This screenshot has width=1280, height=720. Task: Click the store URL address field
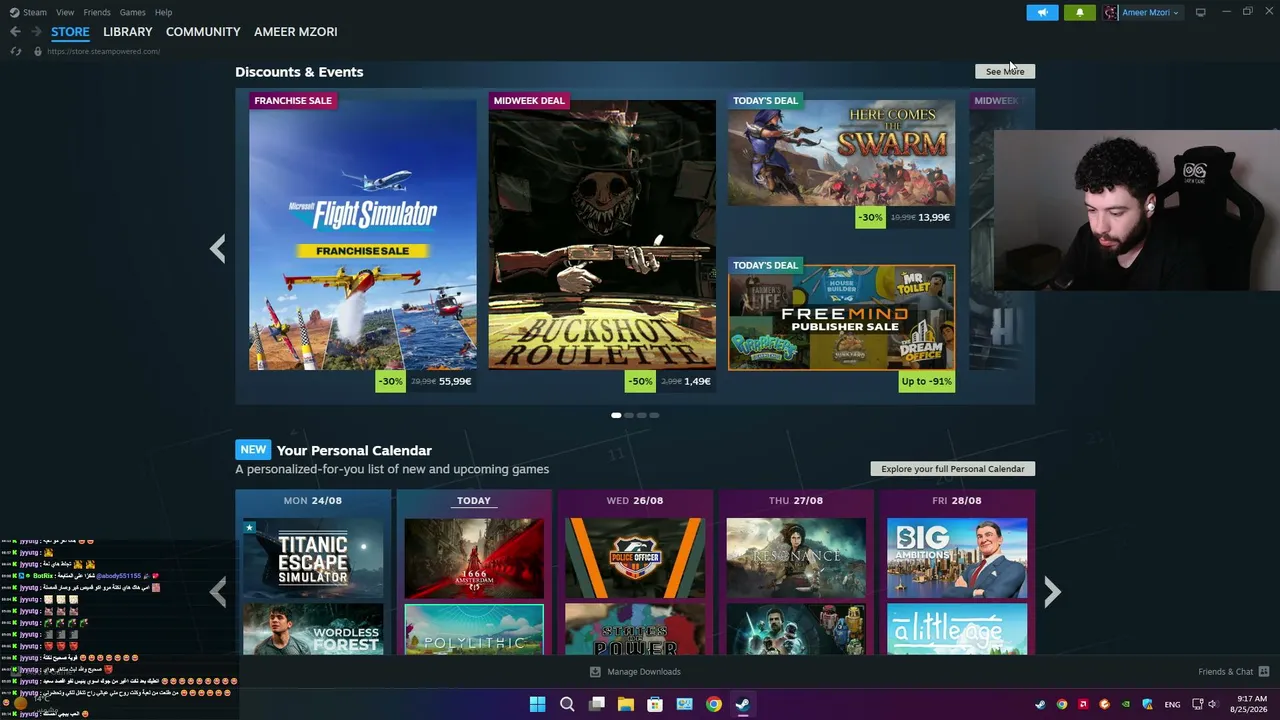(x=103, y=51)
